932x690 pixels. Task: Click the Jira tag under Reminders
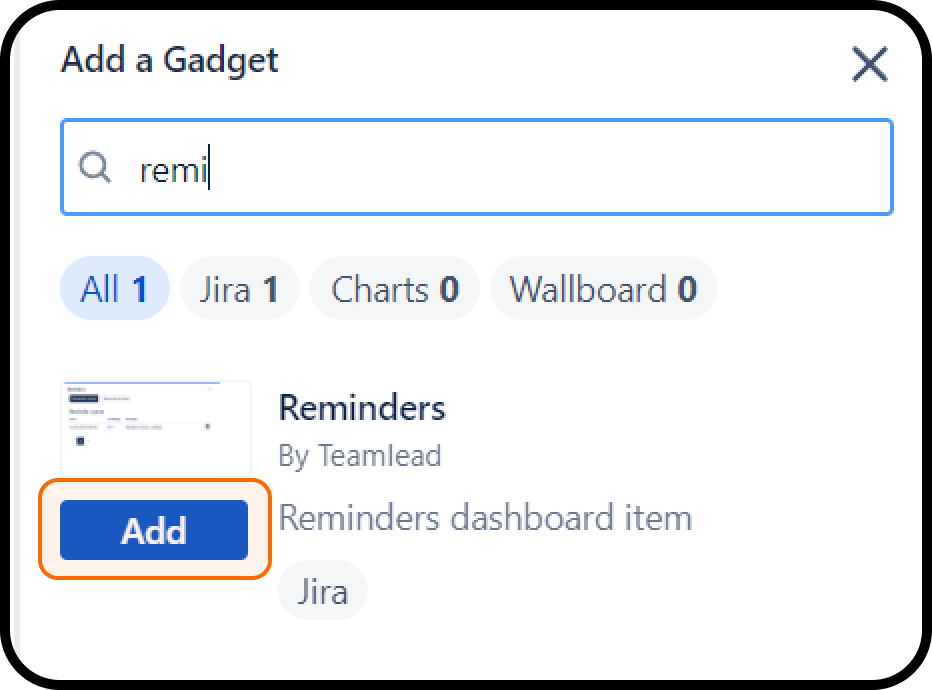tap(323, 591)
